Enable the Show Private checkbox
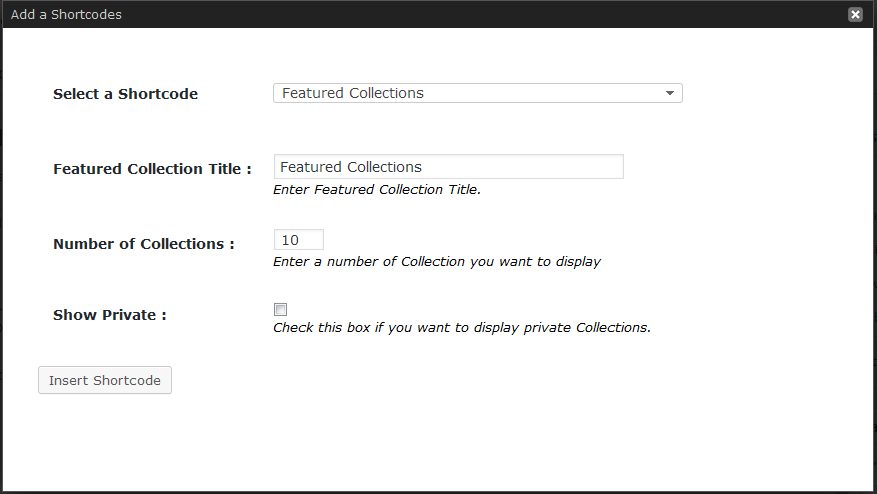 click(x=280, y=310)
